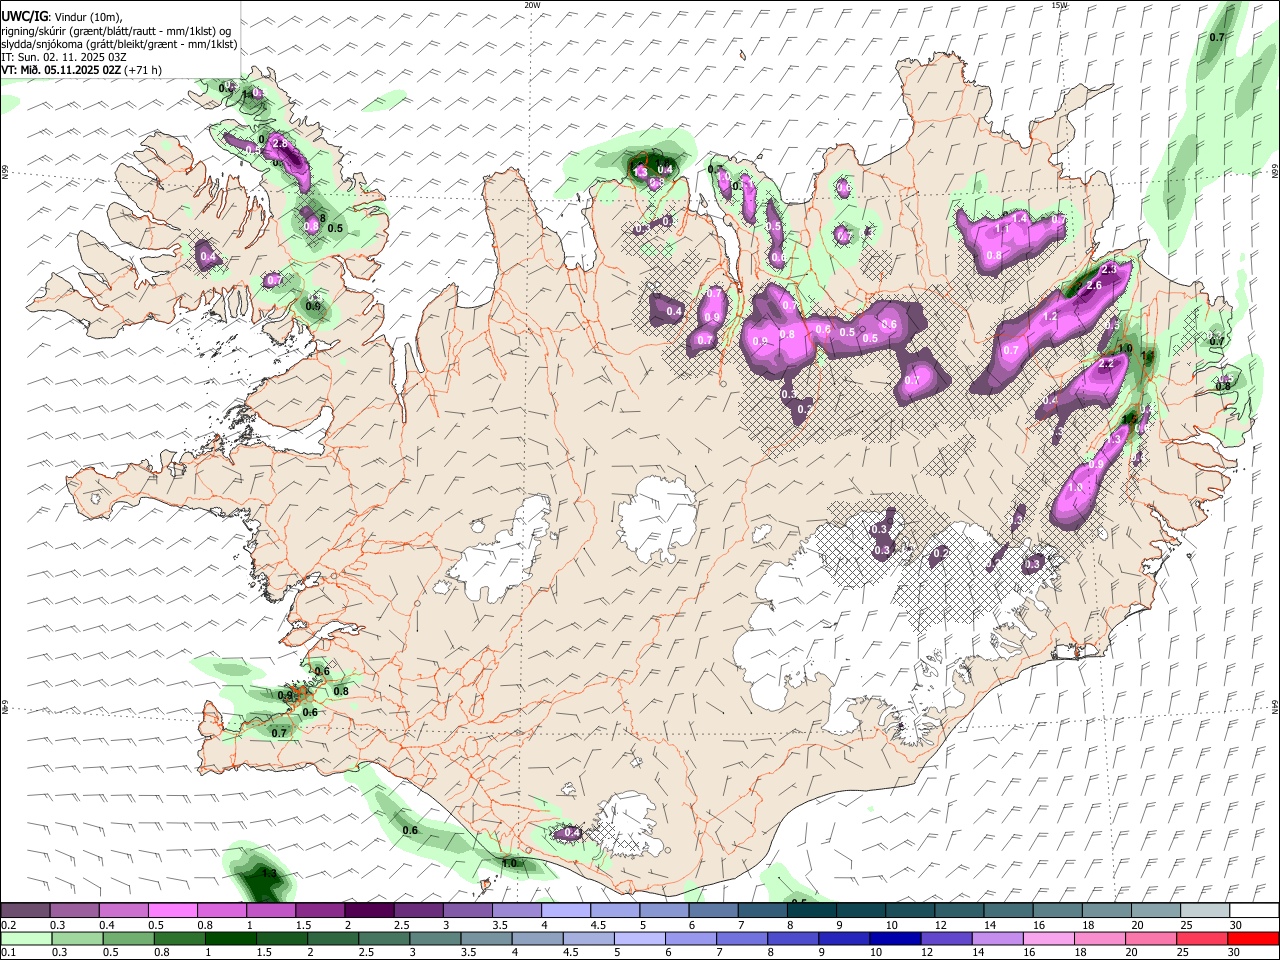The image size is (1280, 960).
Task: Click the 'rigning/skúrir' legend description line
Action: [116, 31]
